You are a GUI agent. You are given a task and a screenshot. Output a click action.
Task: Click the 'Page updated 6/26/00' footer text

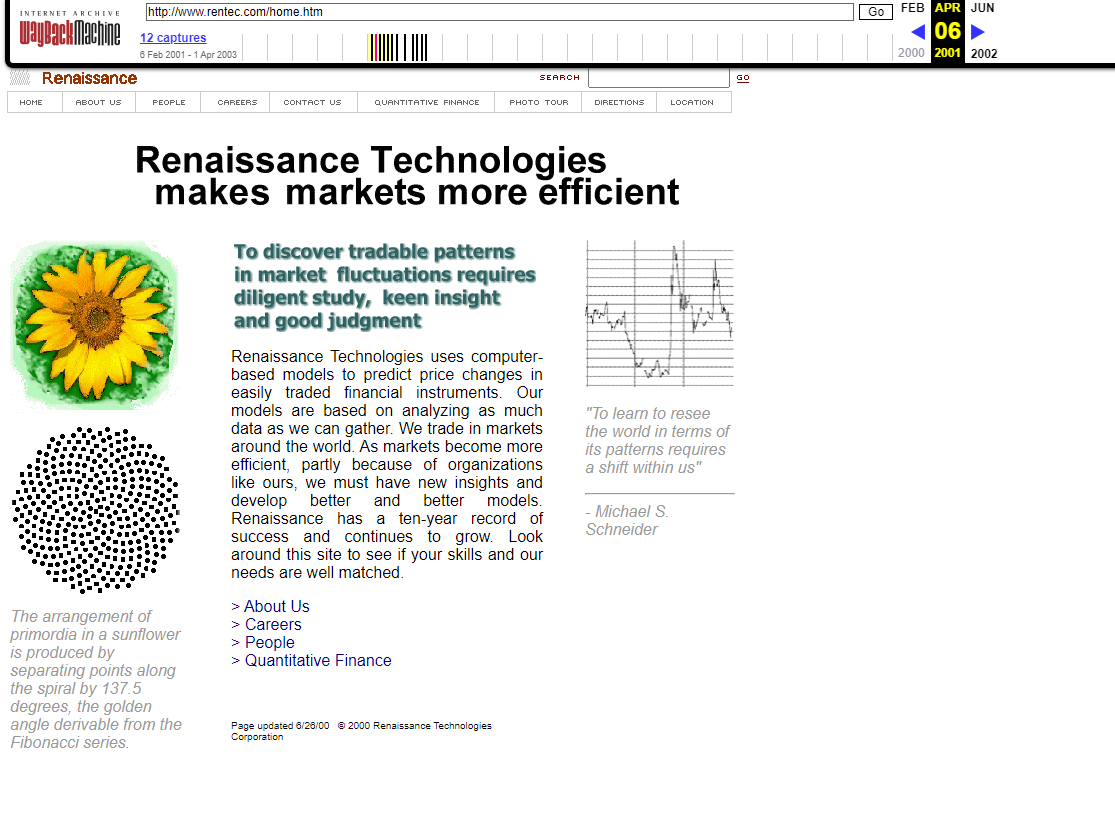pyautogui.click(x=280, y=726)
